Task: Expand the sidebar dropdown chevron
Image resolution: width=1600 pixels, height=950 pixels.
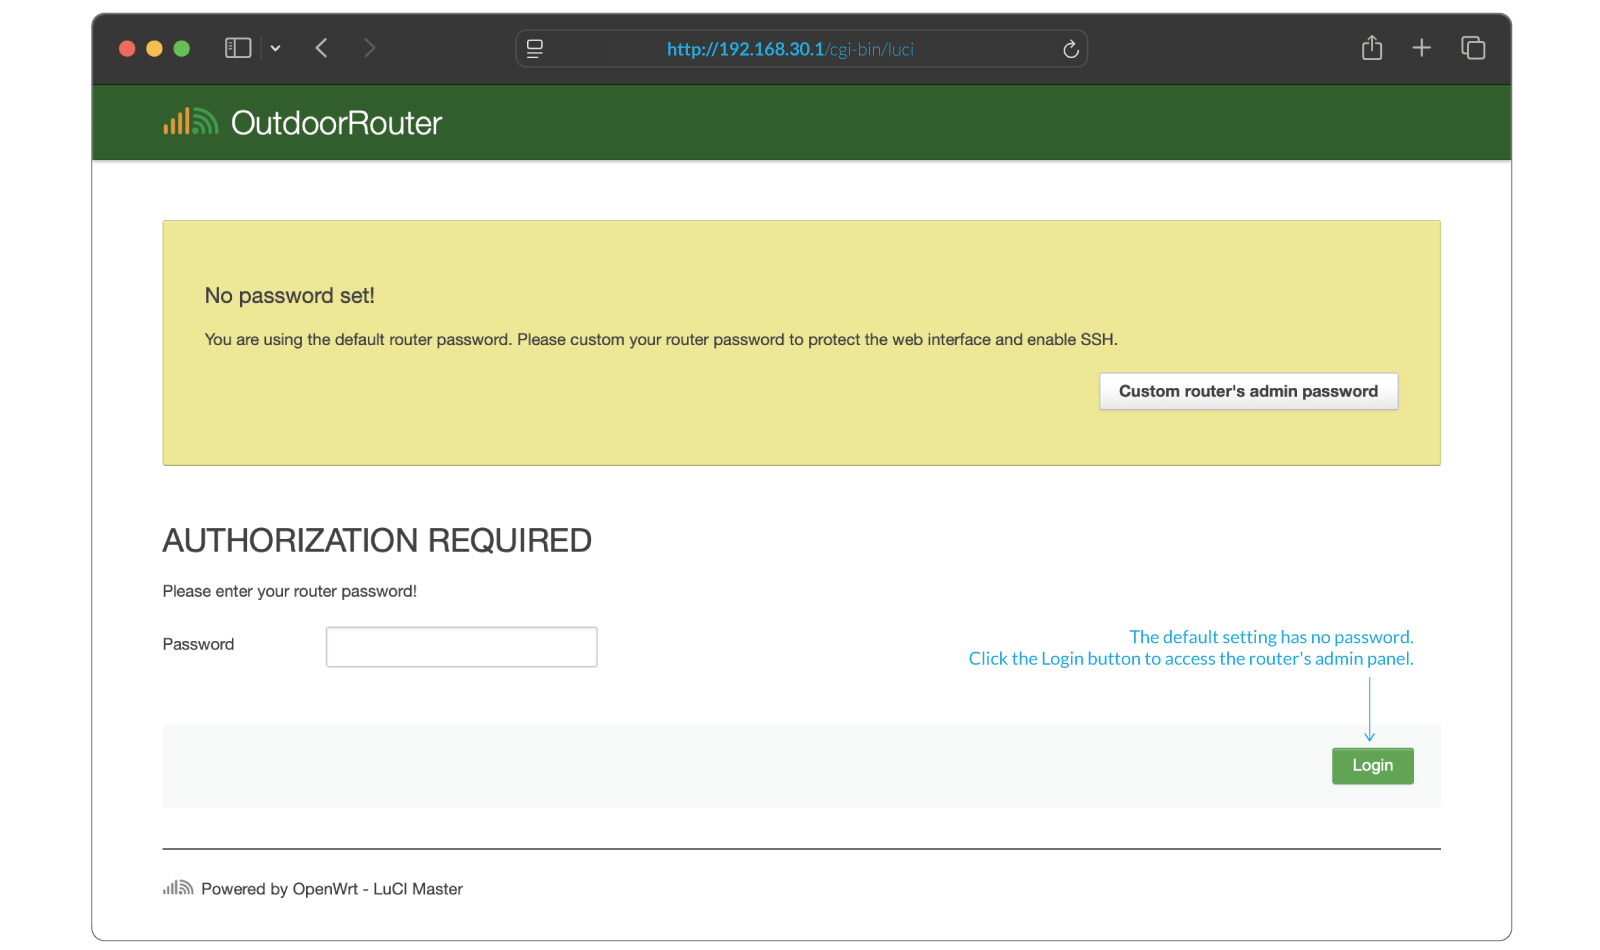Action: click(x=275, y=48)
